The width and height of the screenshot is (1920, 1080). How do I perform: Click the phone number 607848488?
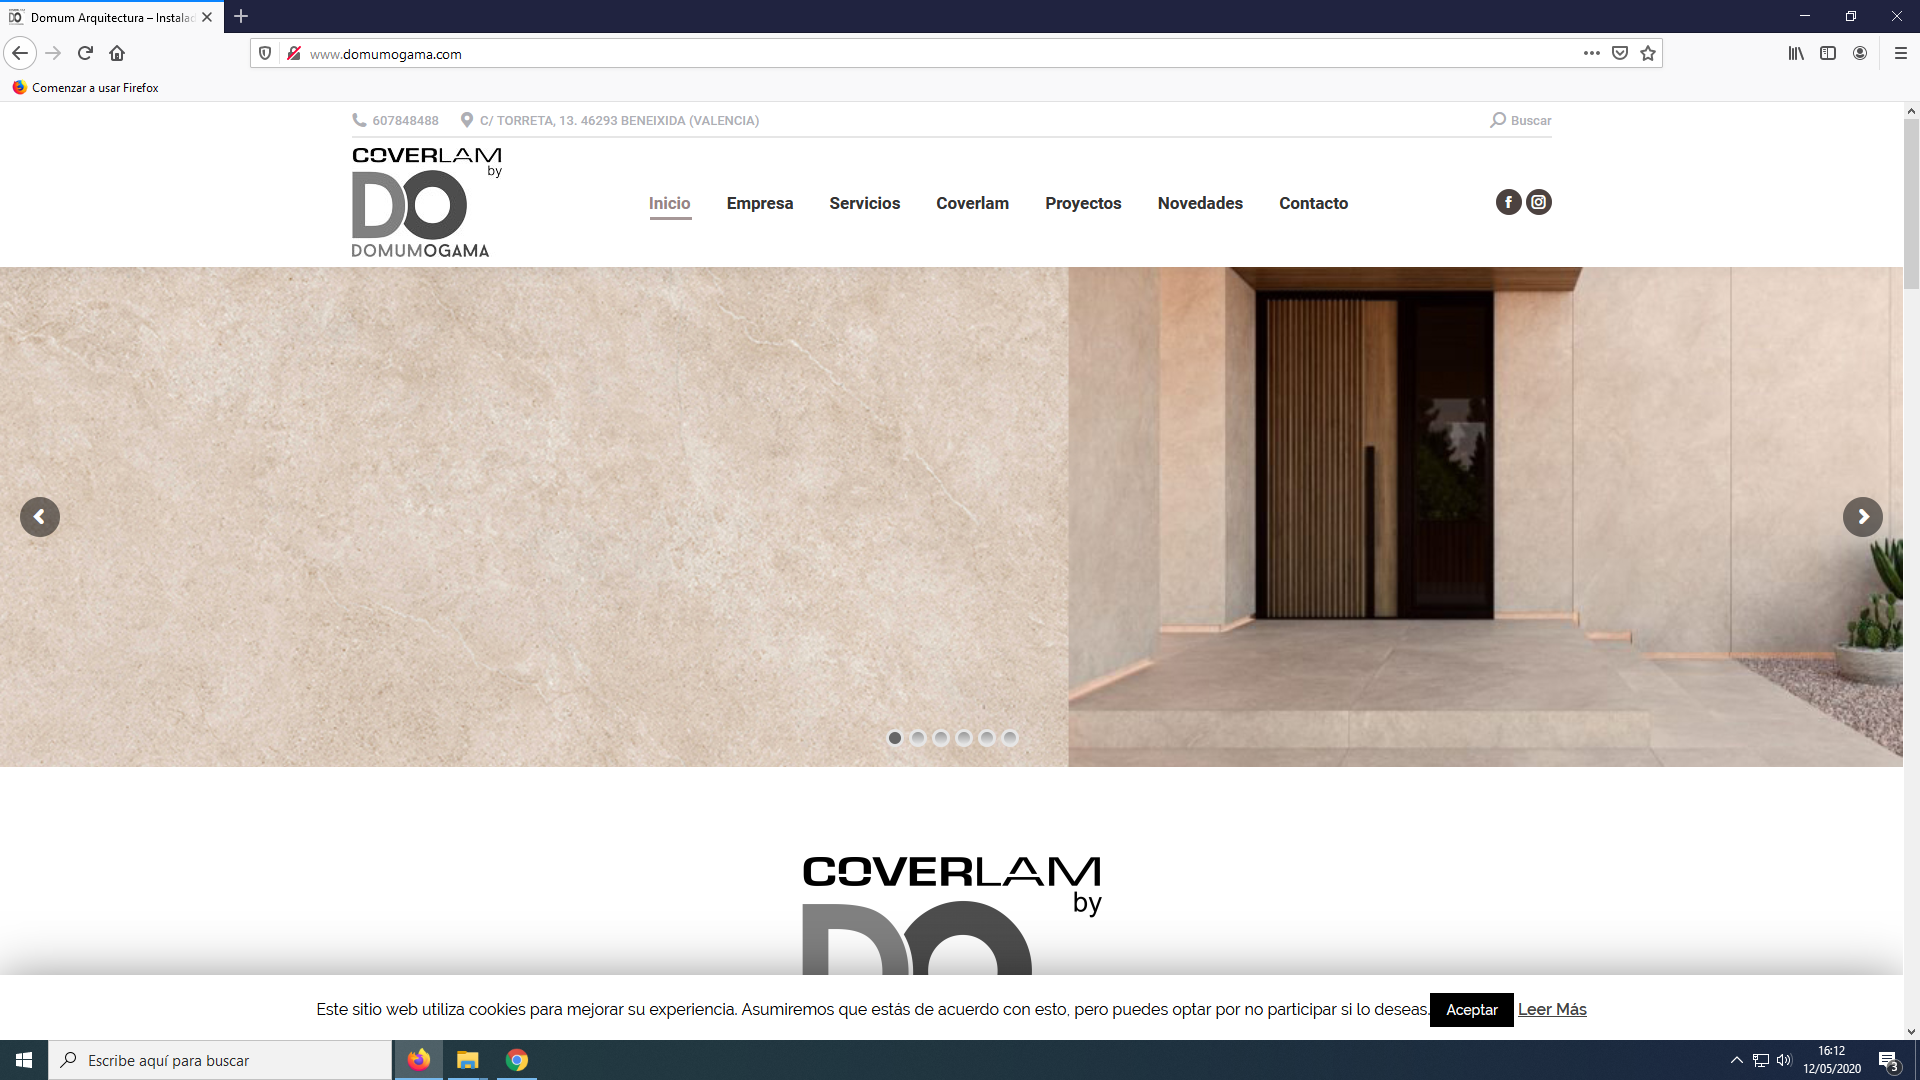click(x=405, y=120)
